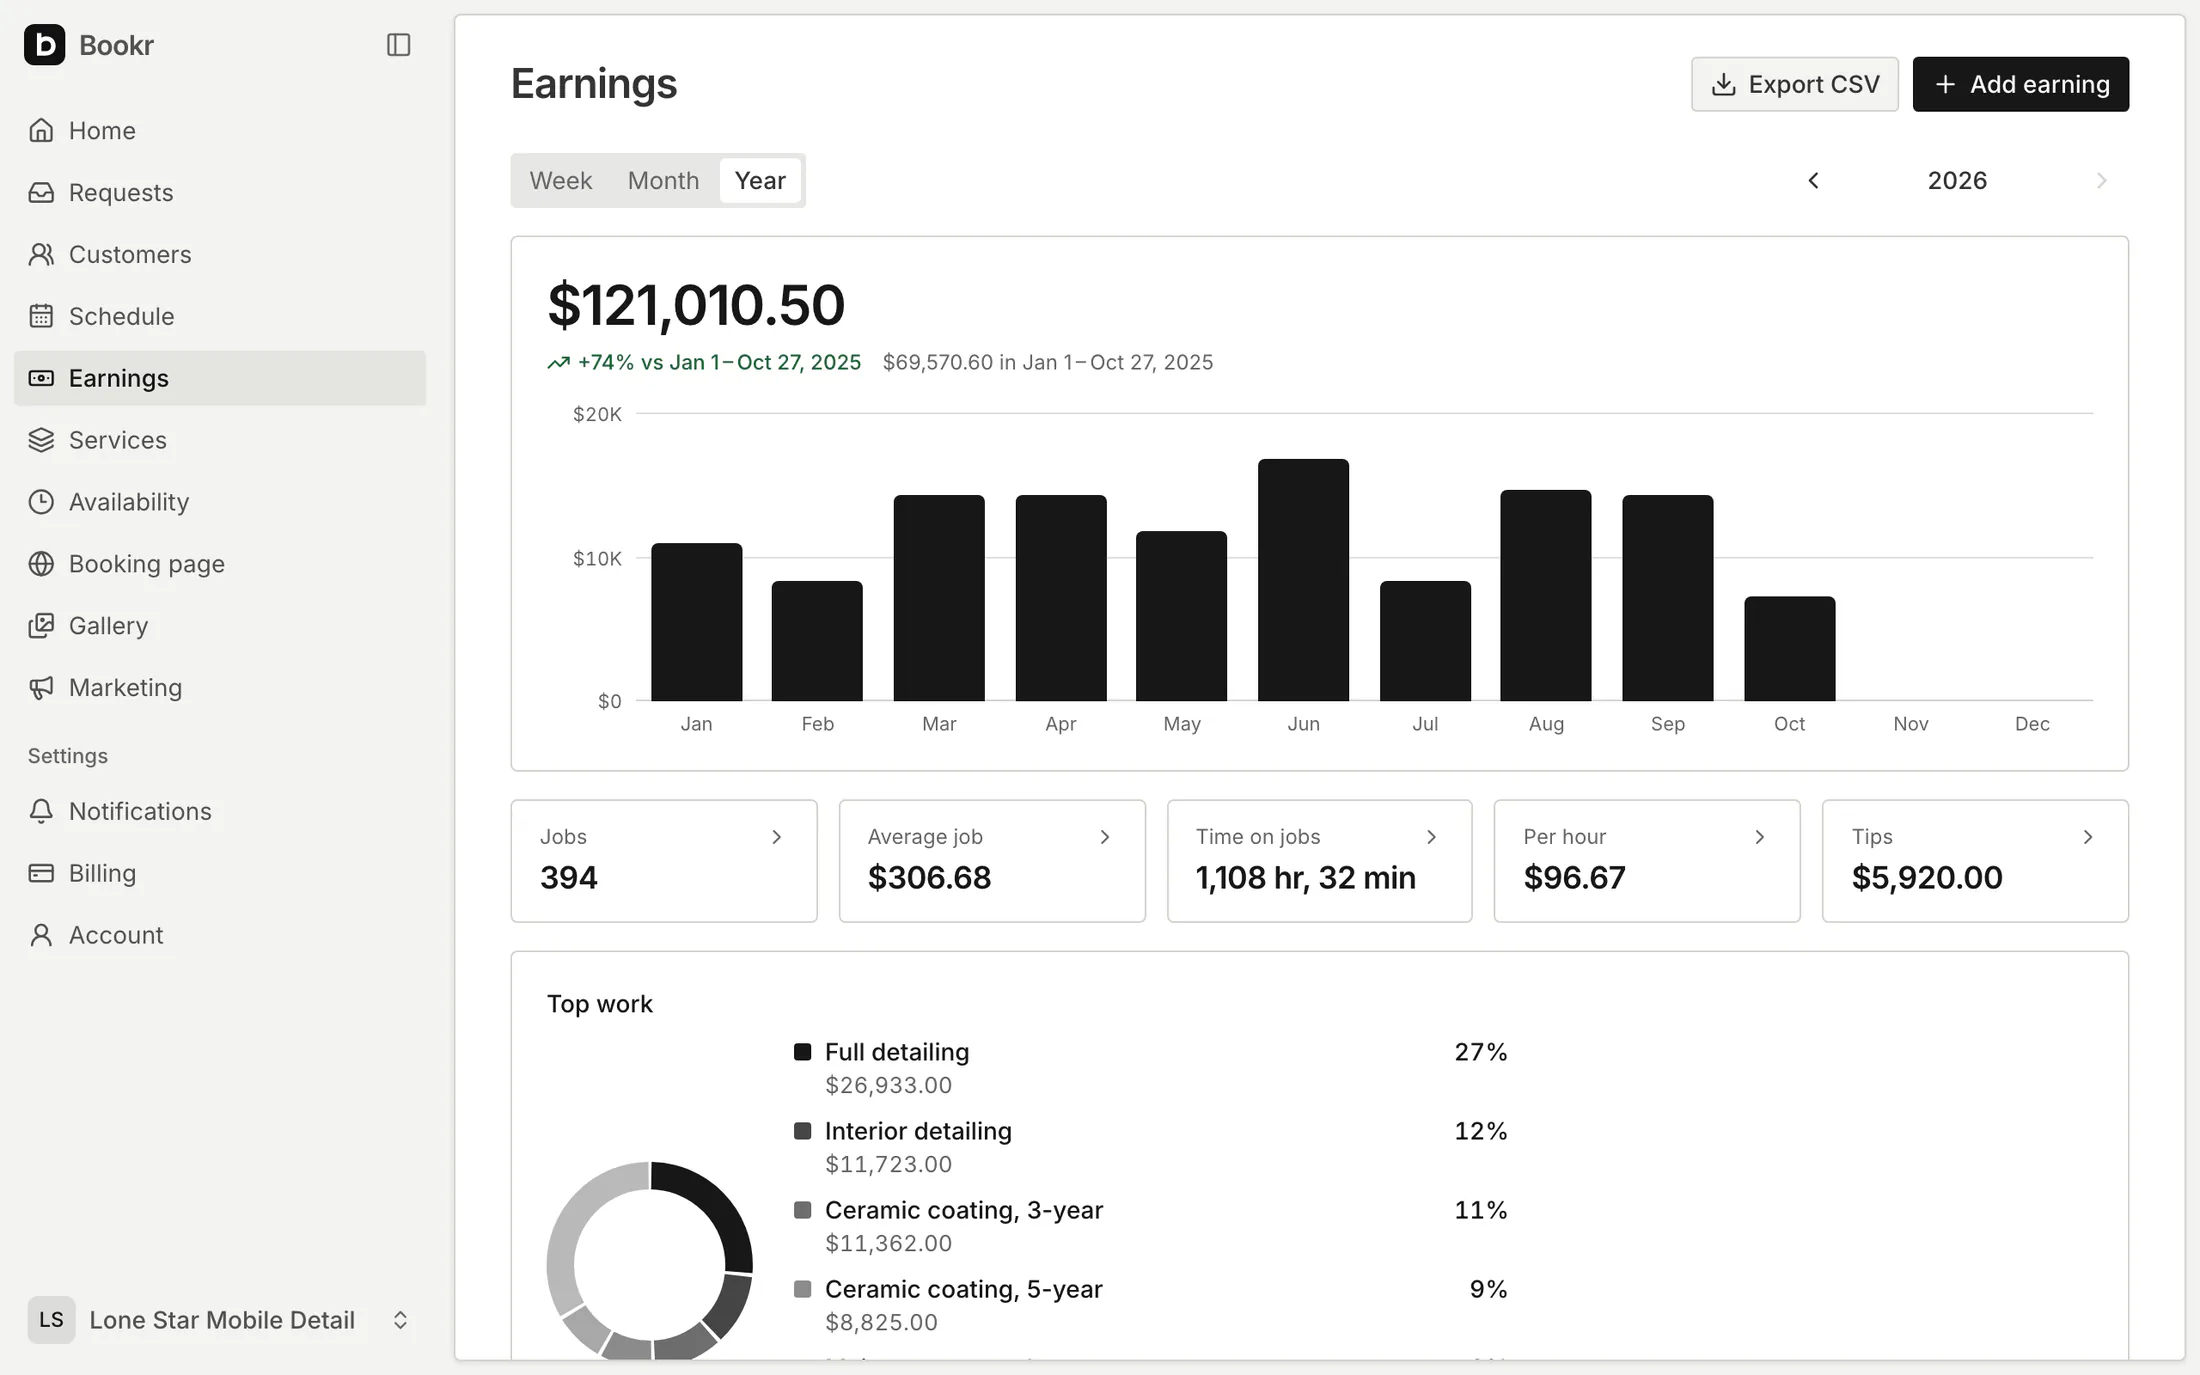The image size is (2200, 1375).
Task: Switch to the Month view
Action: click(x=663, y=180)
